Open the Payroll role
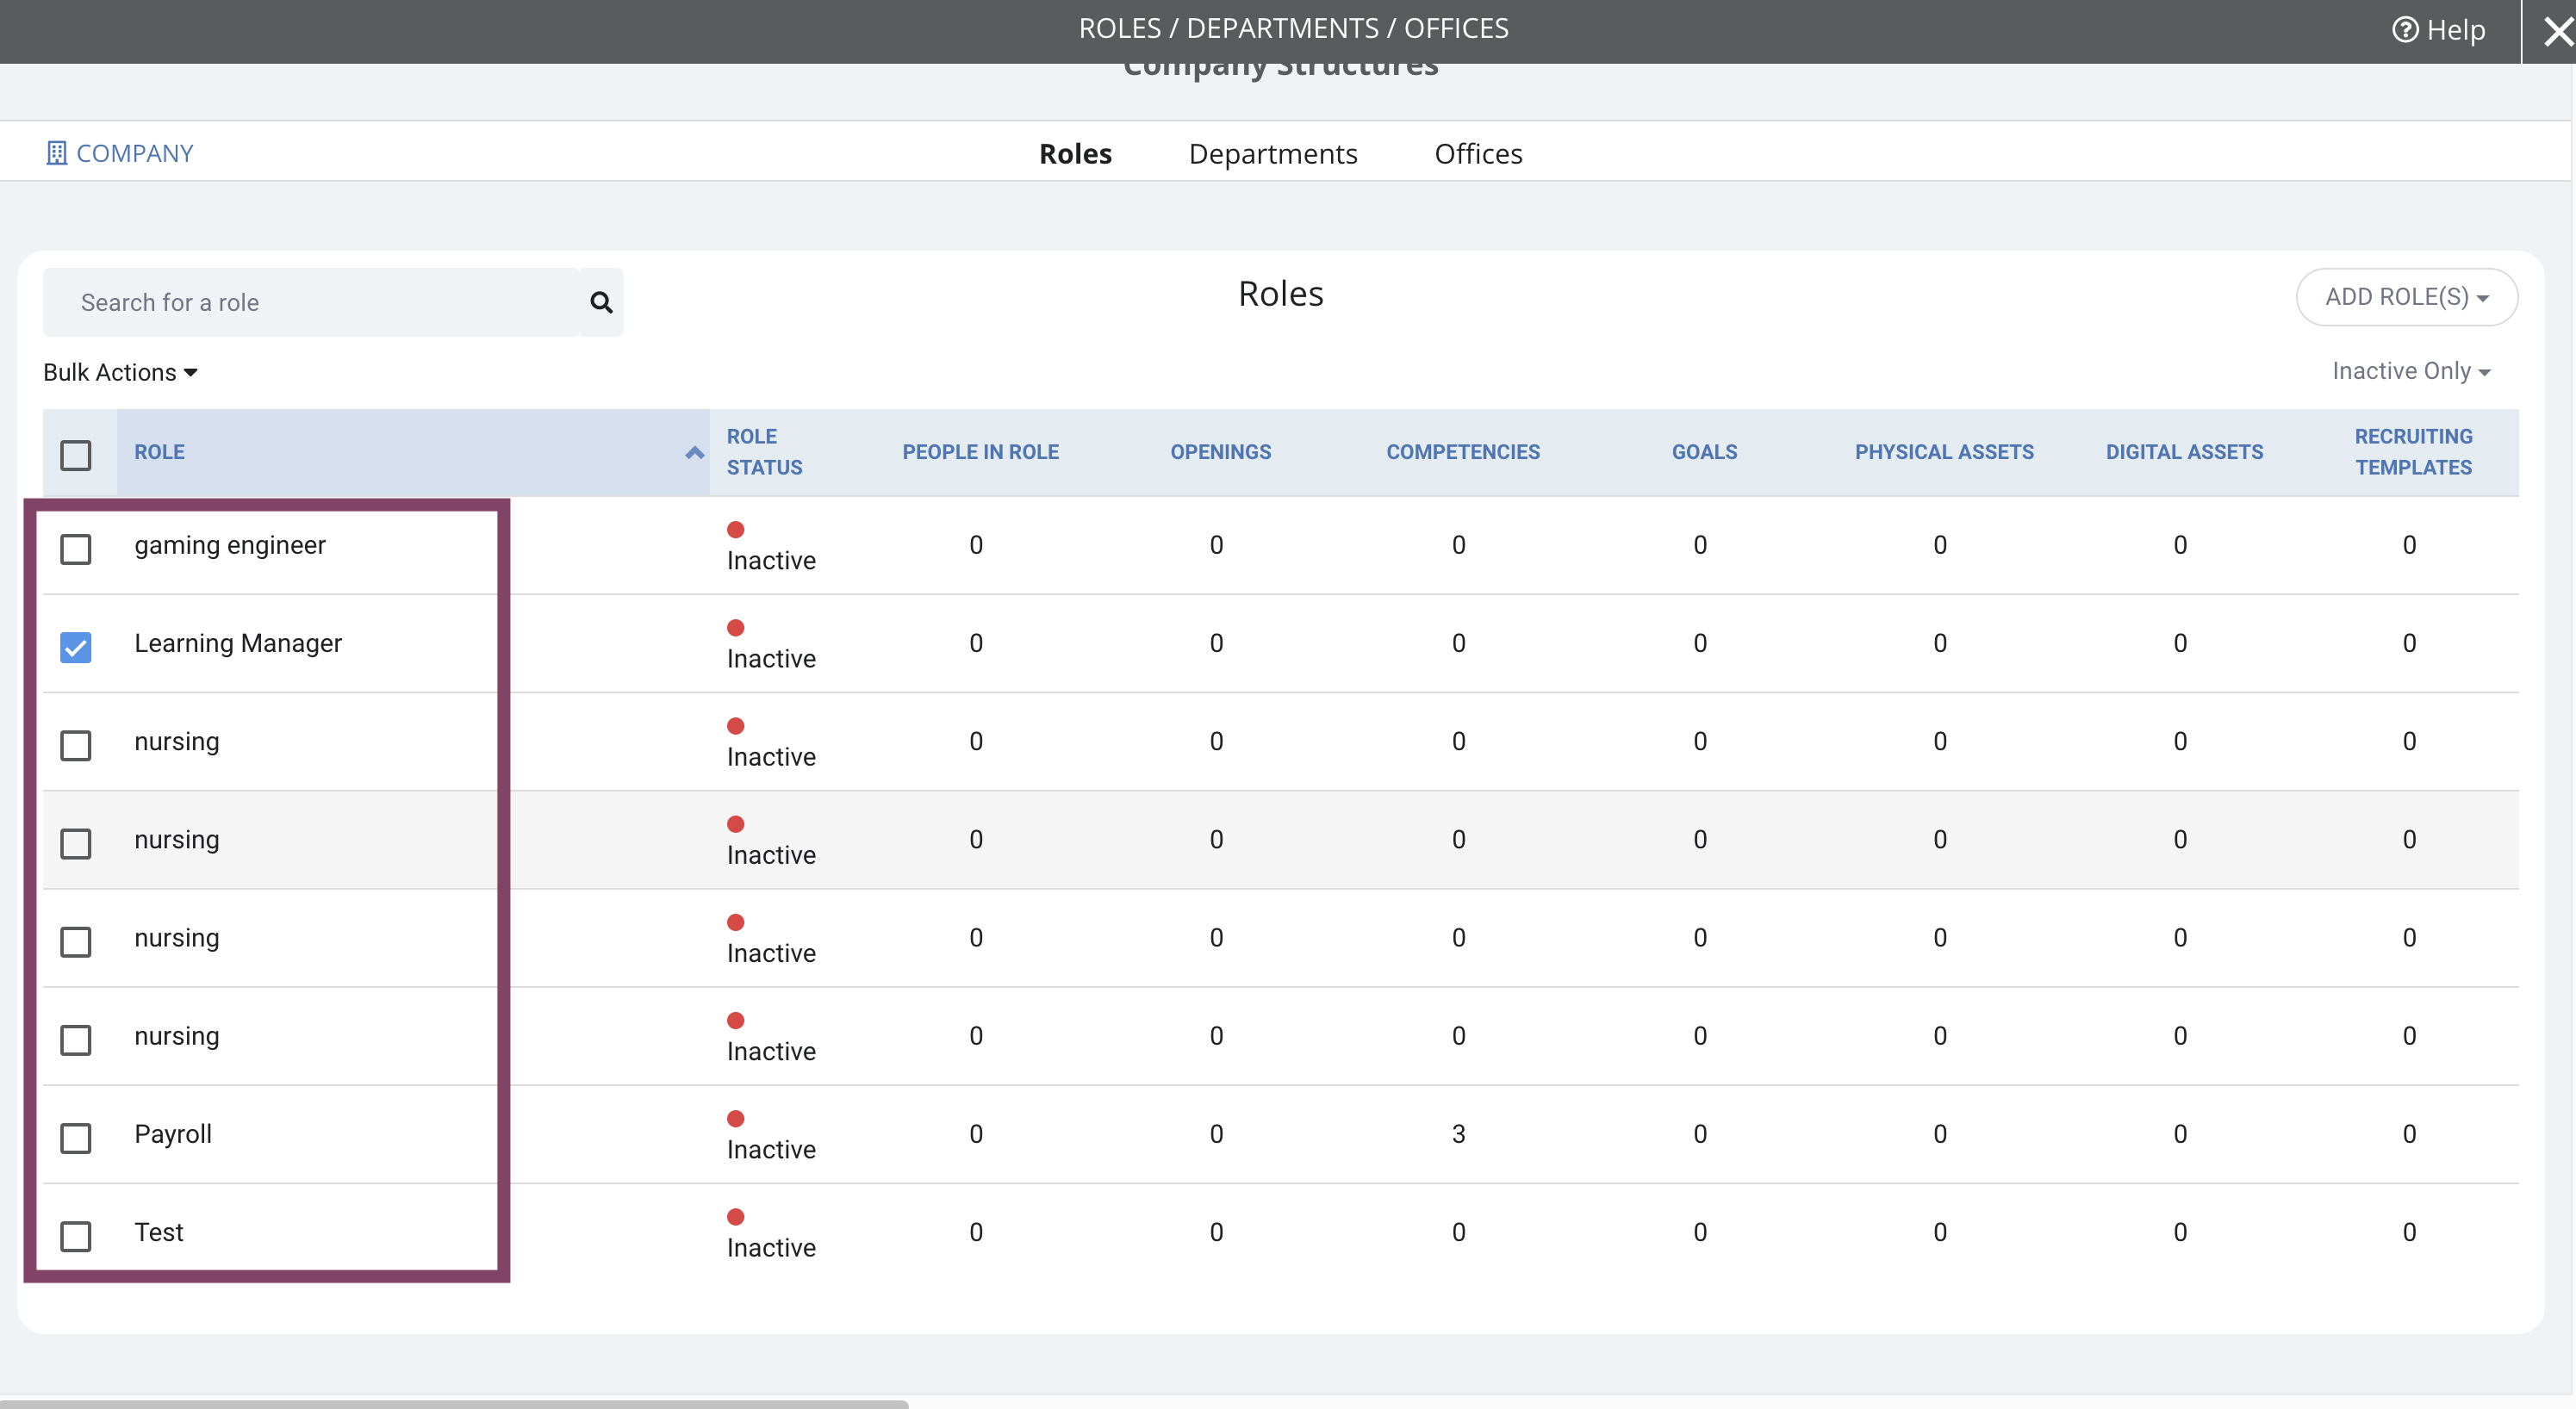 coord(173,1134)
